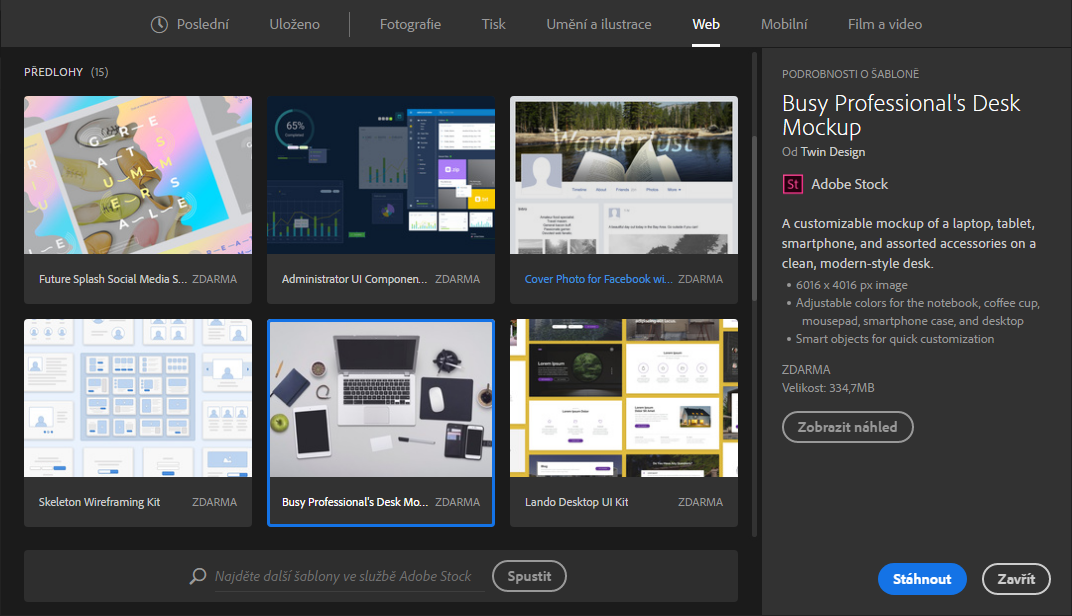Click the Skeleton Wireframing Kit title
1072x616 pixels.
click(x=99, y=502)
